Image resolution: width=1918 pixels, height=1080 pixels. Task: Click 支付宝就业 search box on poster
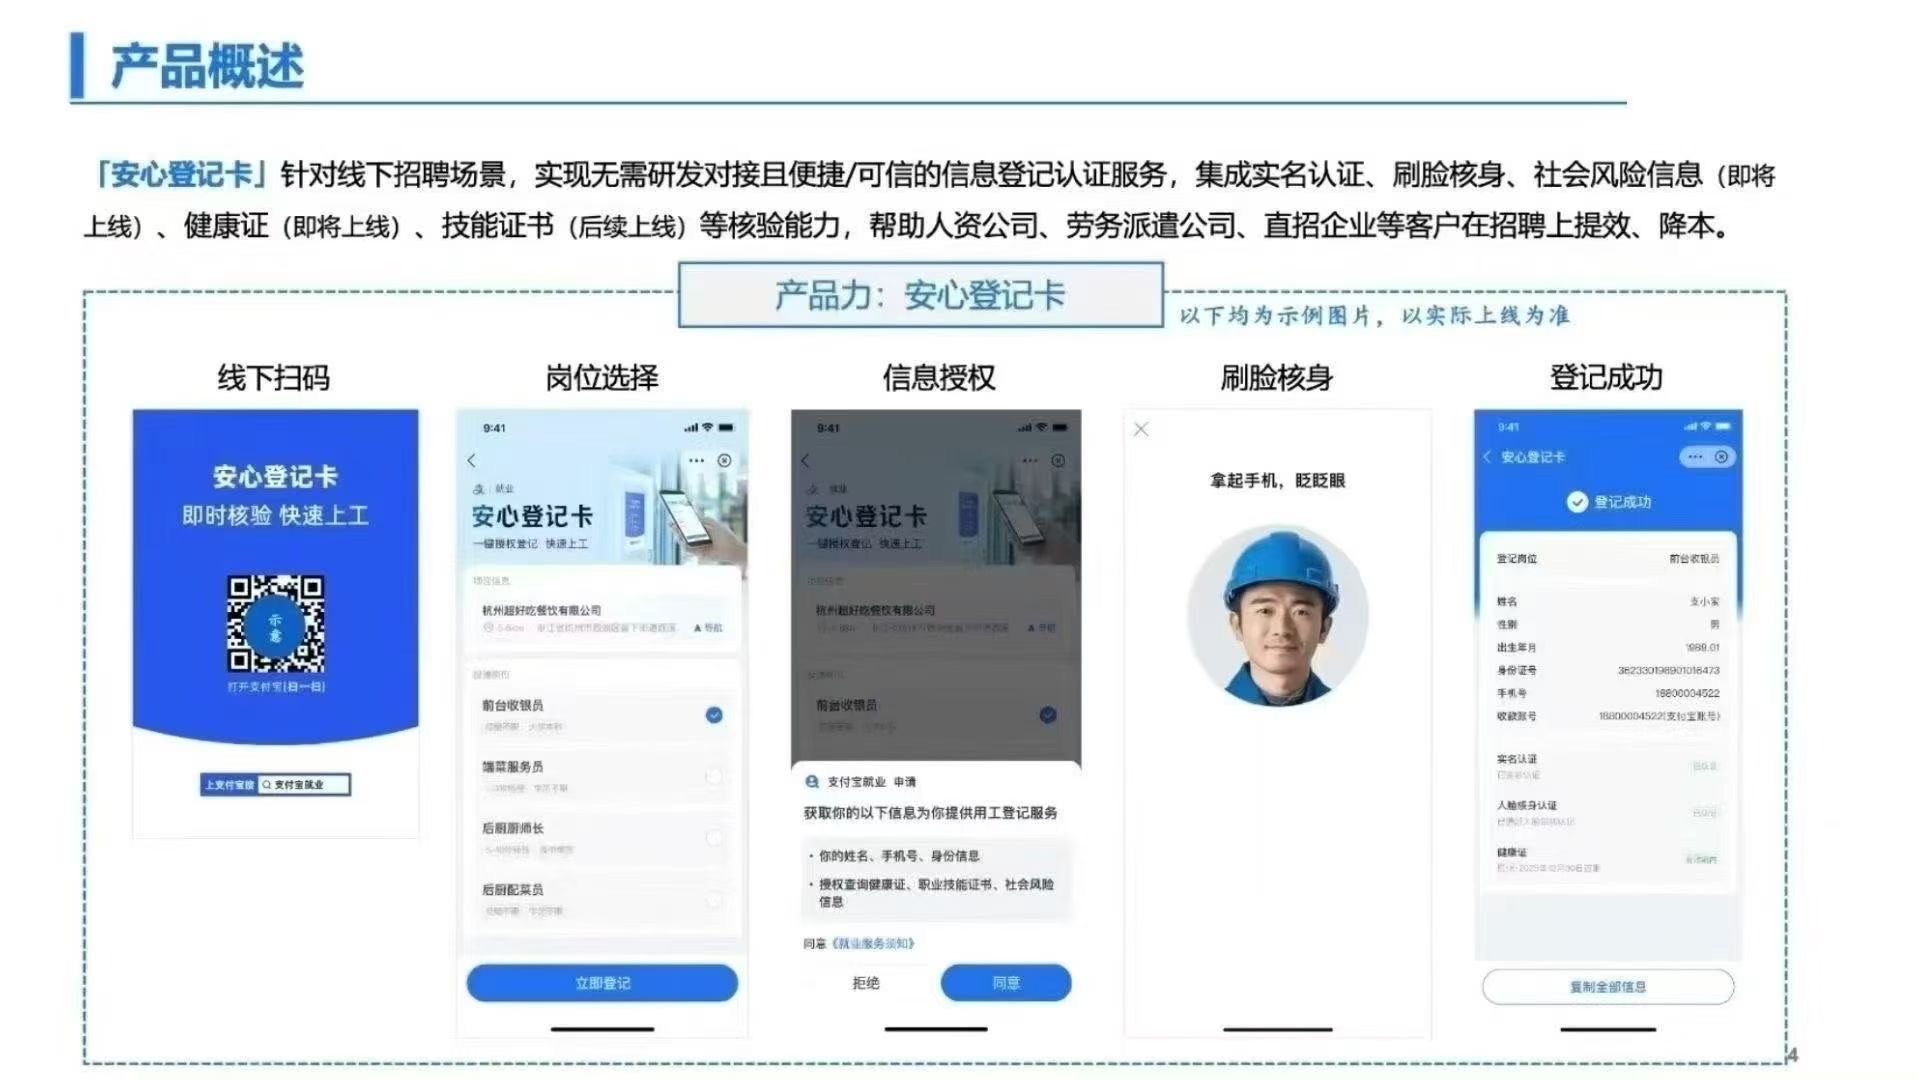[x=303, y=785]
